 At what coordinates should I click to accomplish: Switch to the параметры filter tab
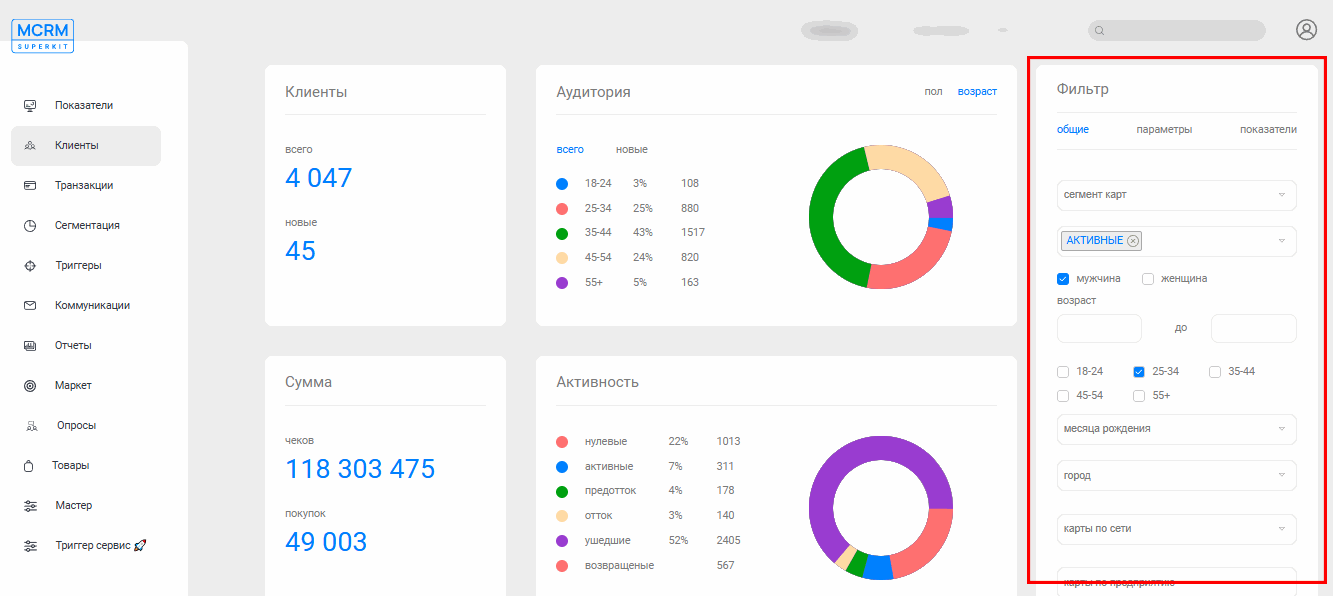click(x=1164, y=129)
